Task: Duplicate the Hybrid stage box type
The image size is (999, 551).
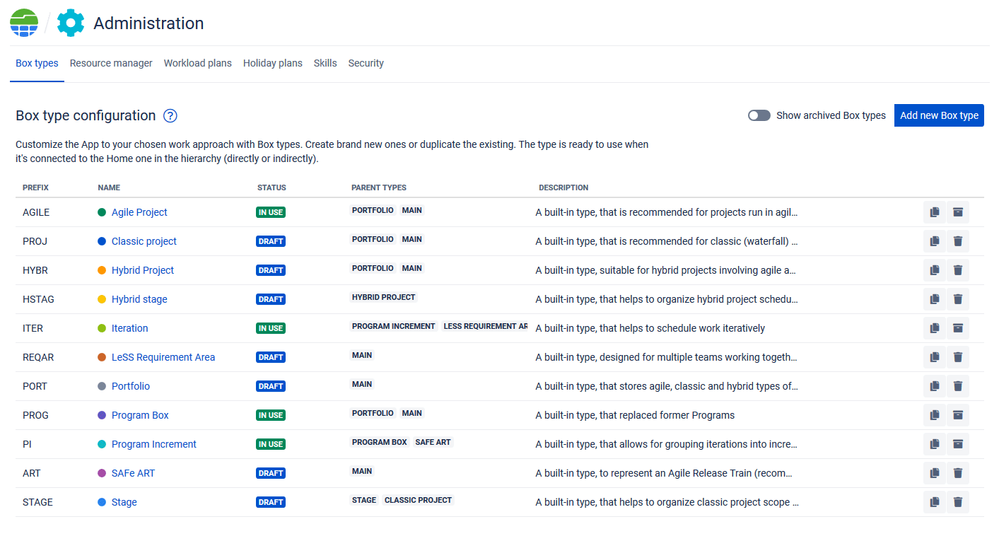Action: coord(934,299)
